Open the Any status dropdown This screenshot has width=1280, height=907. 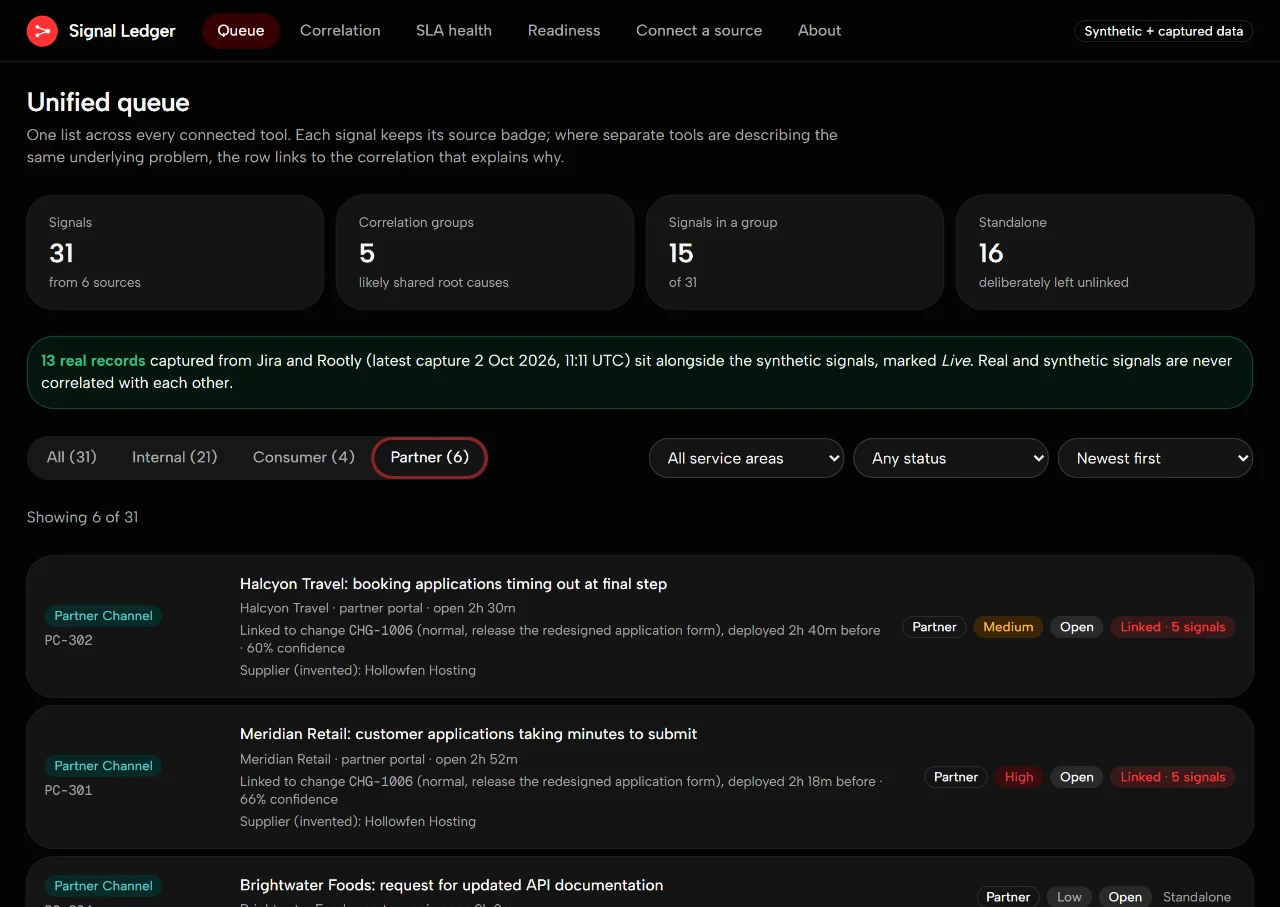951,458
